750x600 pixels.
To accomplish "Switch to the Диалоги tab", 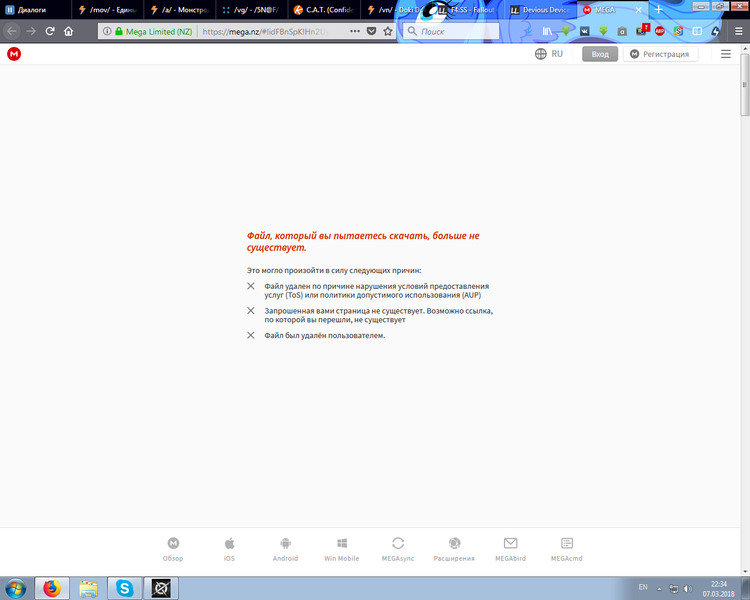I will pos(36,10).
